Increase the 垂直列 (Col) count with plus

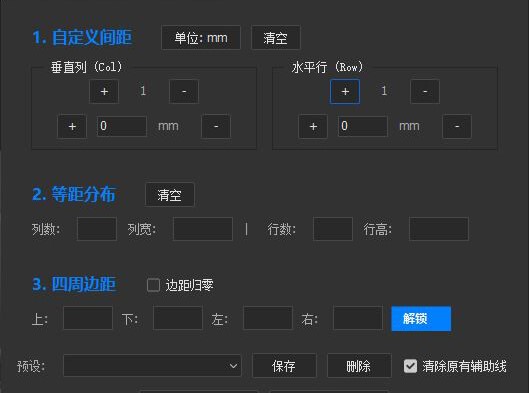tap(104, 91)
